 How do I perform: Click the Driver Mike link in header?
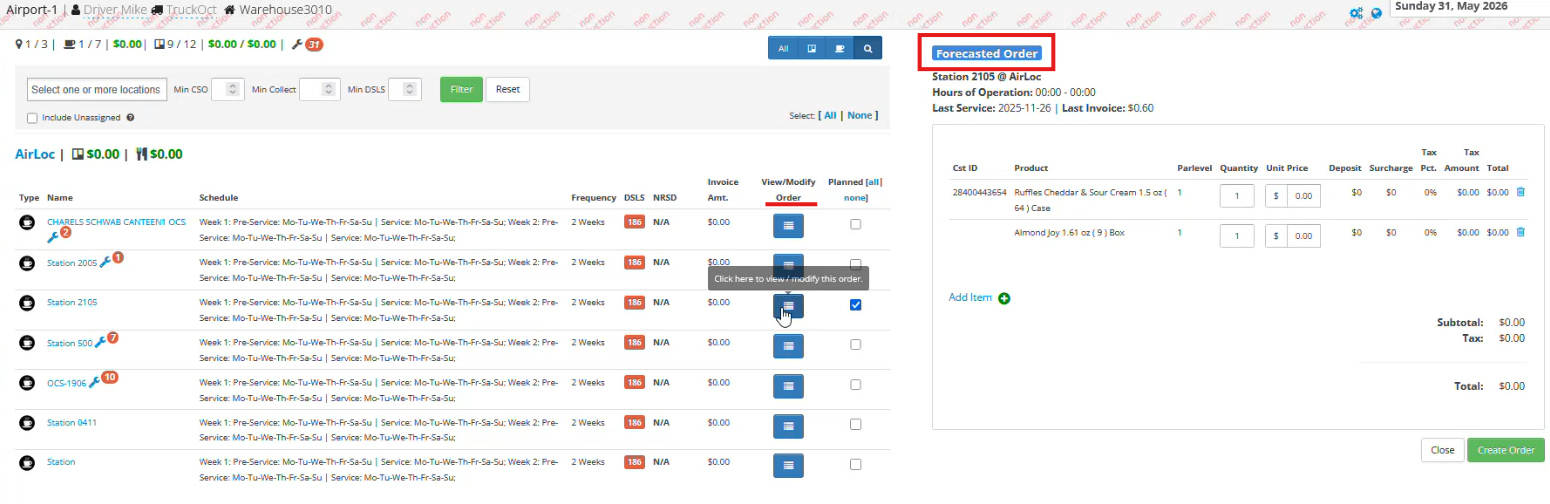point(115,10)
